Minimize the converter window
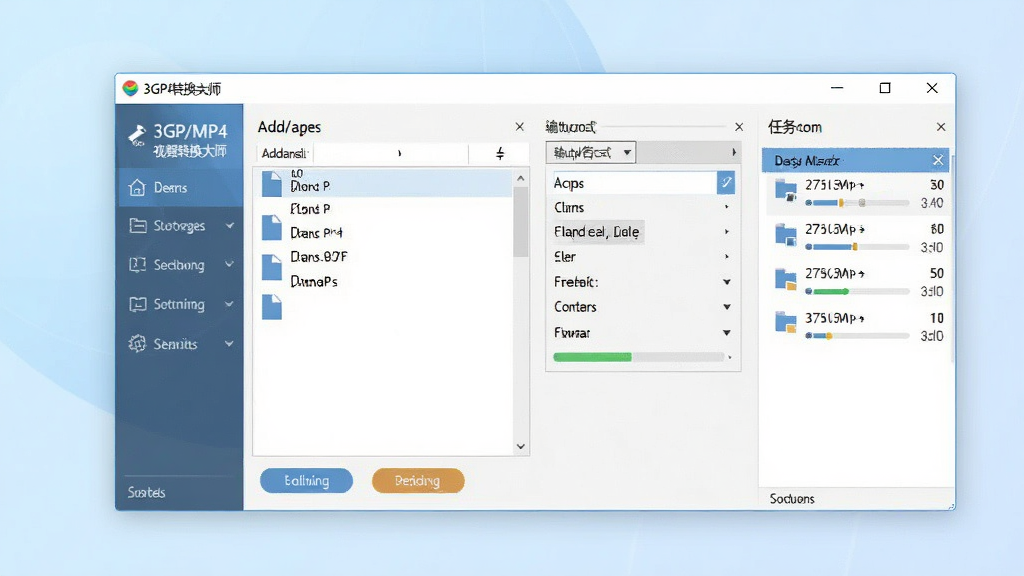This screenshot has width=1024, height=576. (837, 88)
